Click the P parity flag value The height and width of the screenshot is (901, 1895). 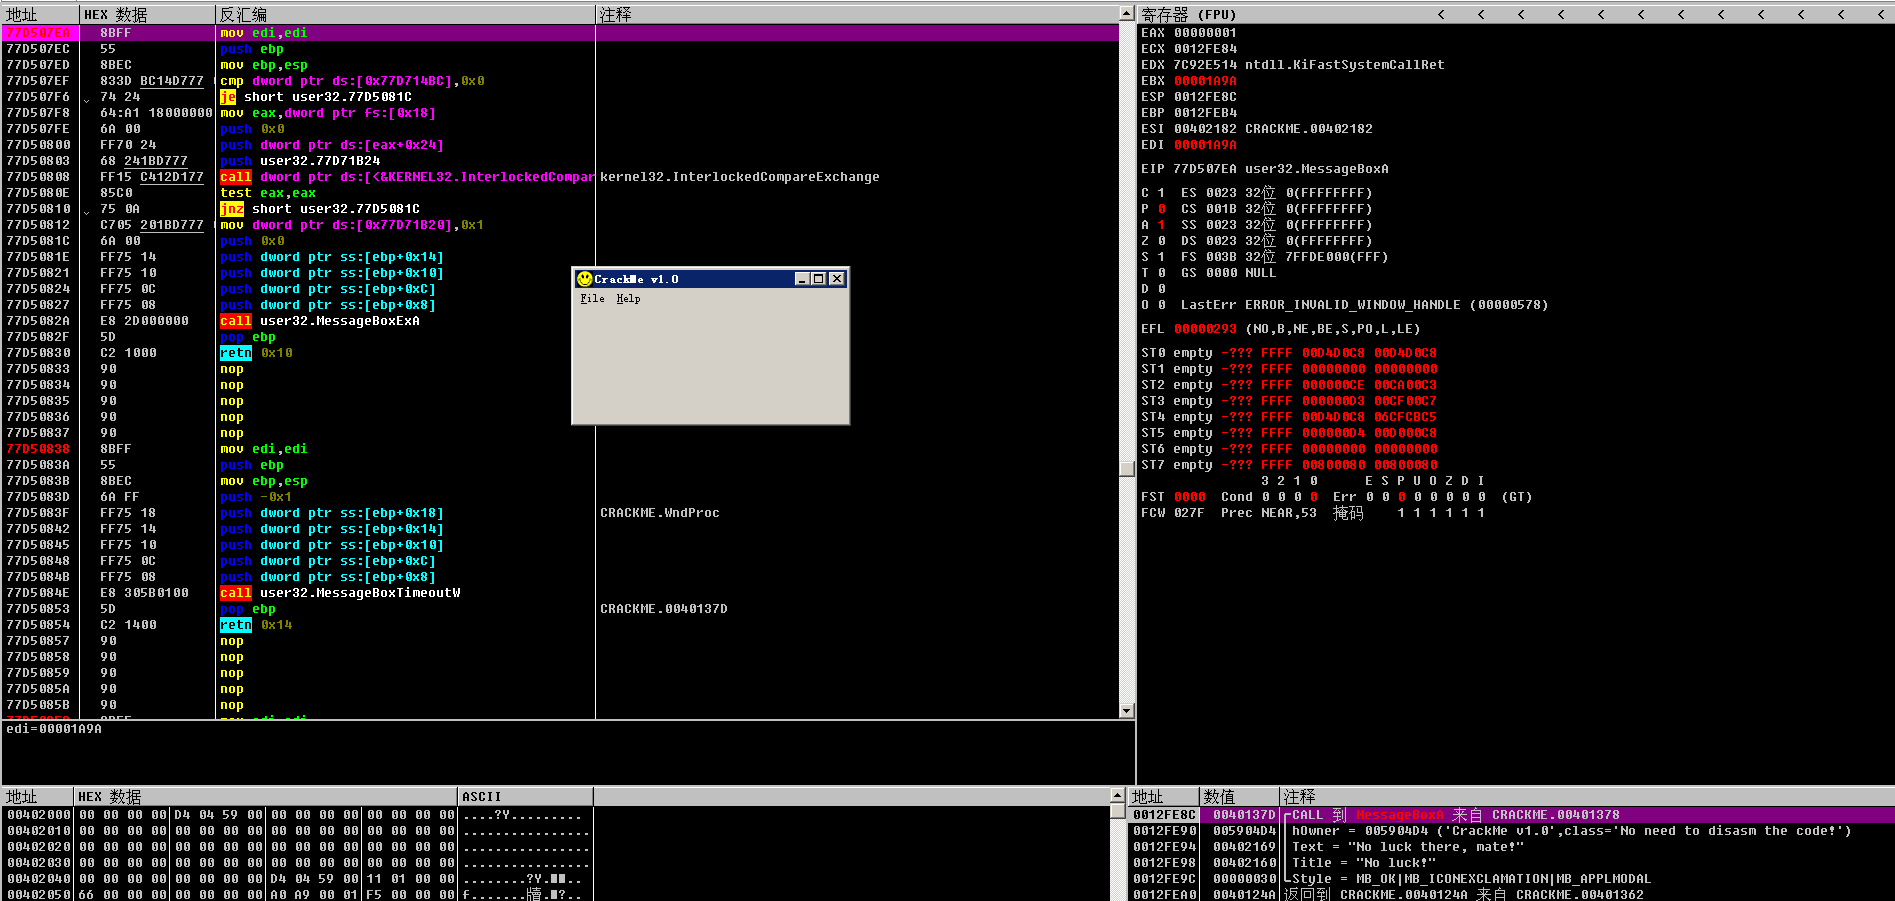(1161, 209)
